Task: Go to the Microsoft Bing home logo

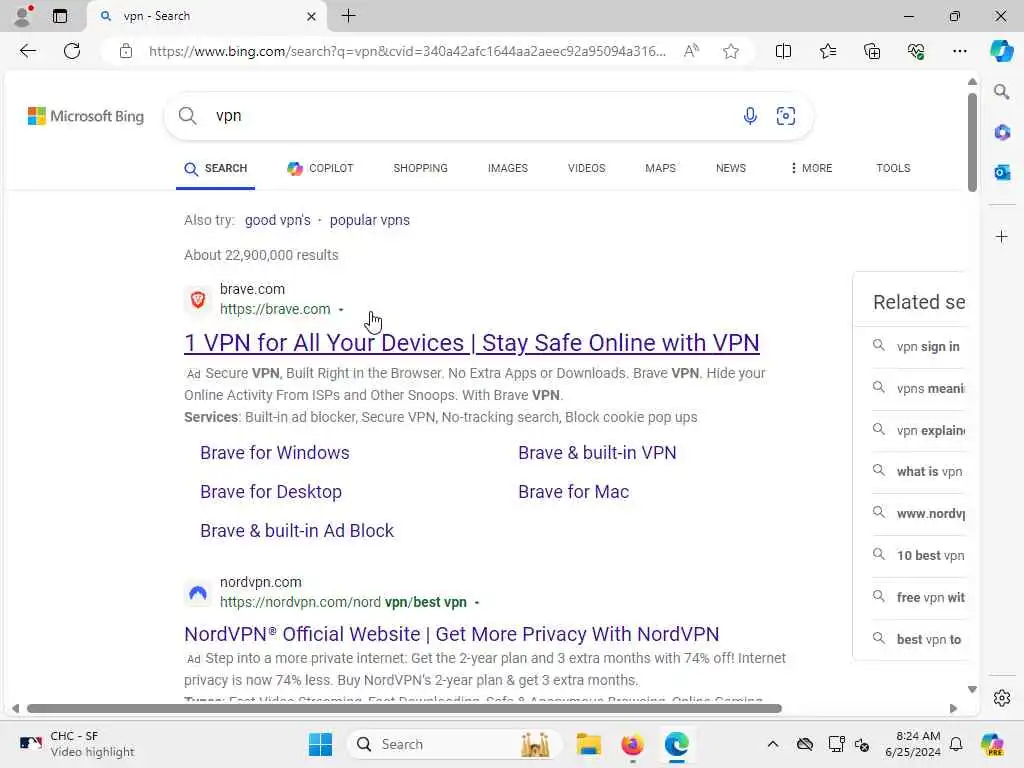Action: click(x=86, y=116)
